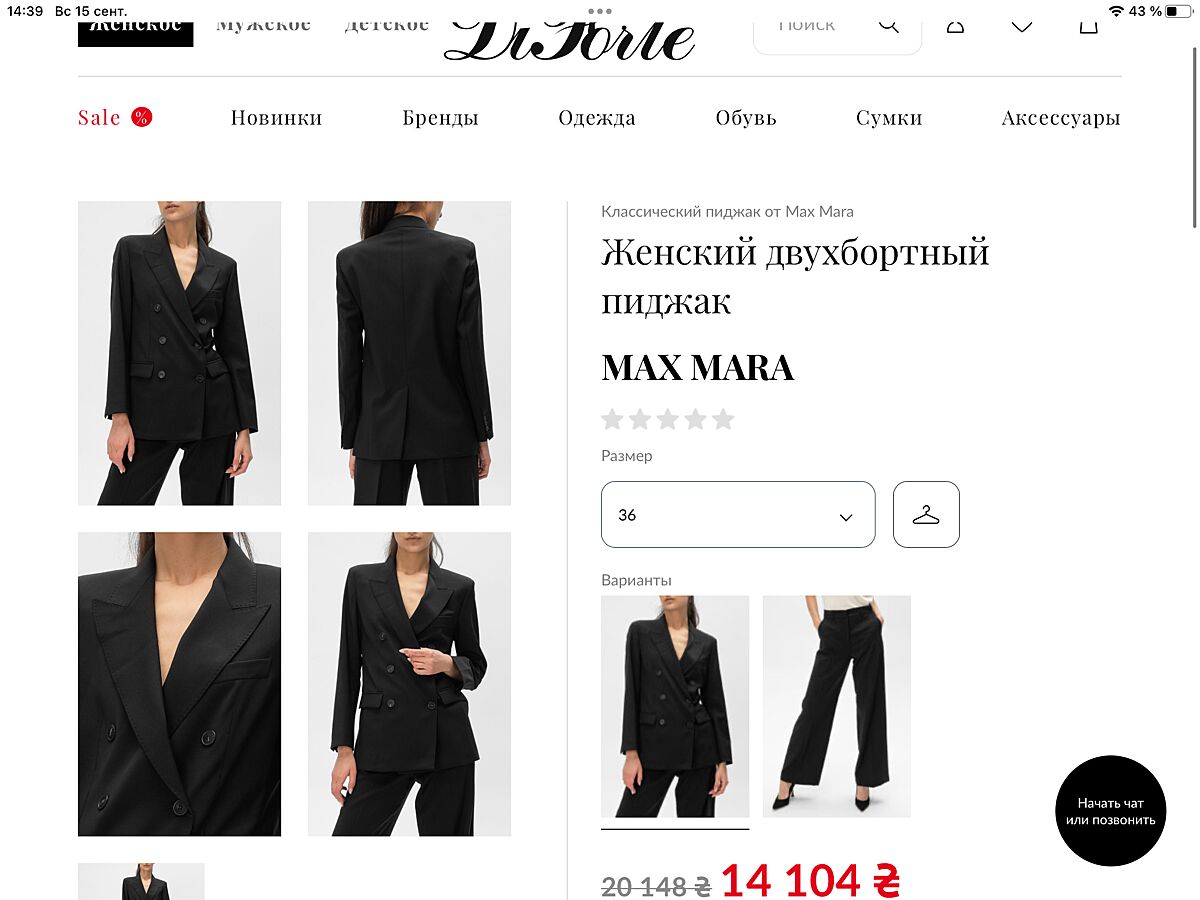This screenshot has height=900, width=1200.
Task: Click the red Sale percent badge
Action: [142, 118]
